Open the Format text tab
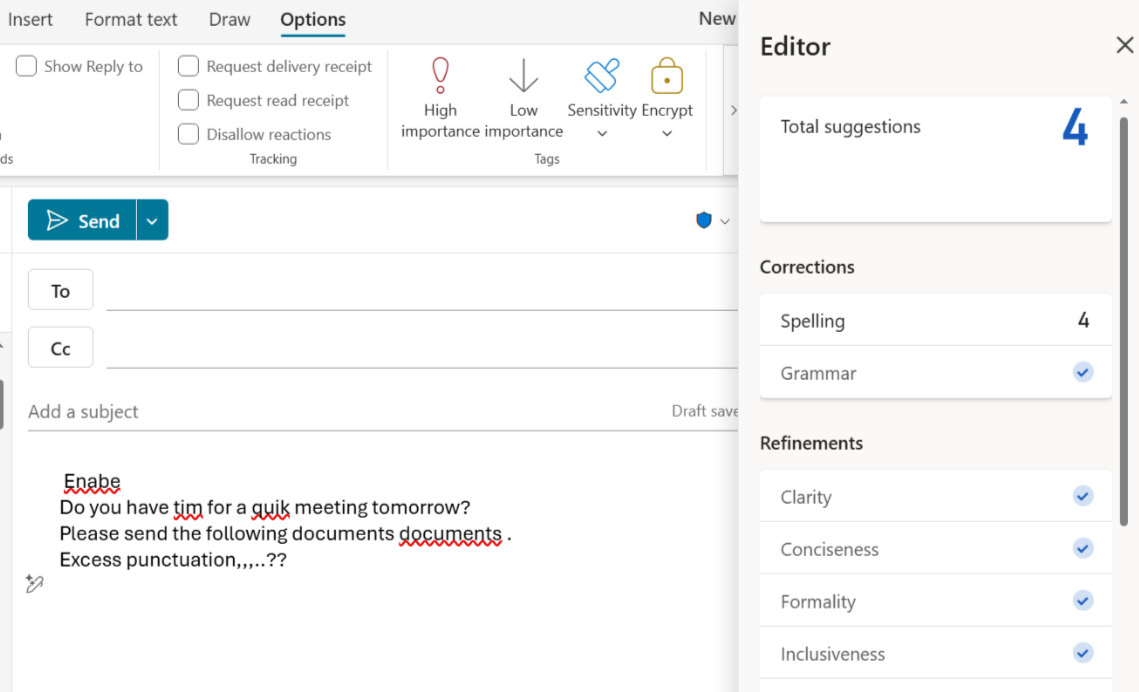The width and height of the screenshot is (1139, 692). [x=131, y=19]
